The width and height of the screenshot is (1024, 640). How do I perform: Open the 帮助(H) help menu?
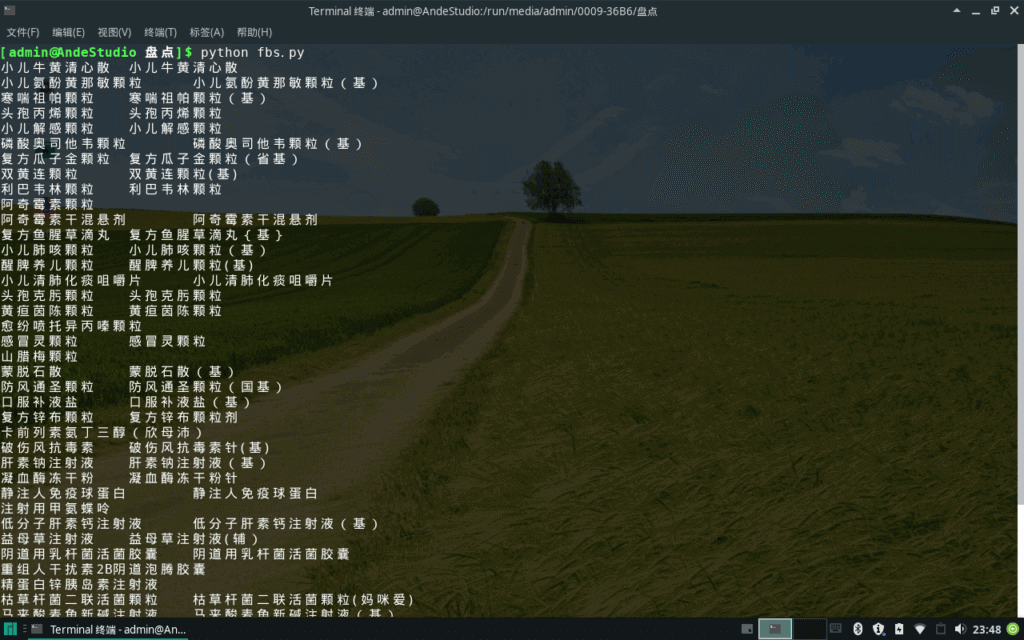(x=254, y=32)
